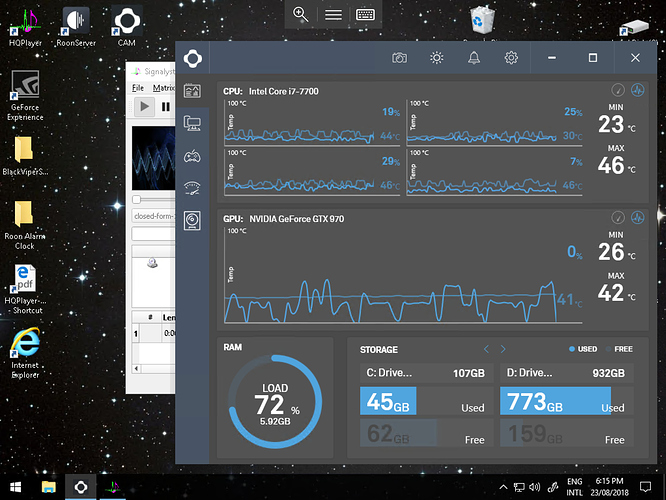Screen dimensions: 666x500
Task: Click the GPU name NVIDIA GeForce GTX 970
Action: point(296,219)
